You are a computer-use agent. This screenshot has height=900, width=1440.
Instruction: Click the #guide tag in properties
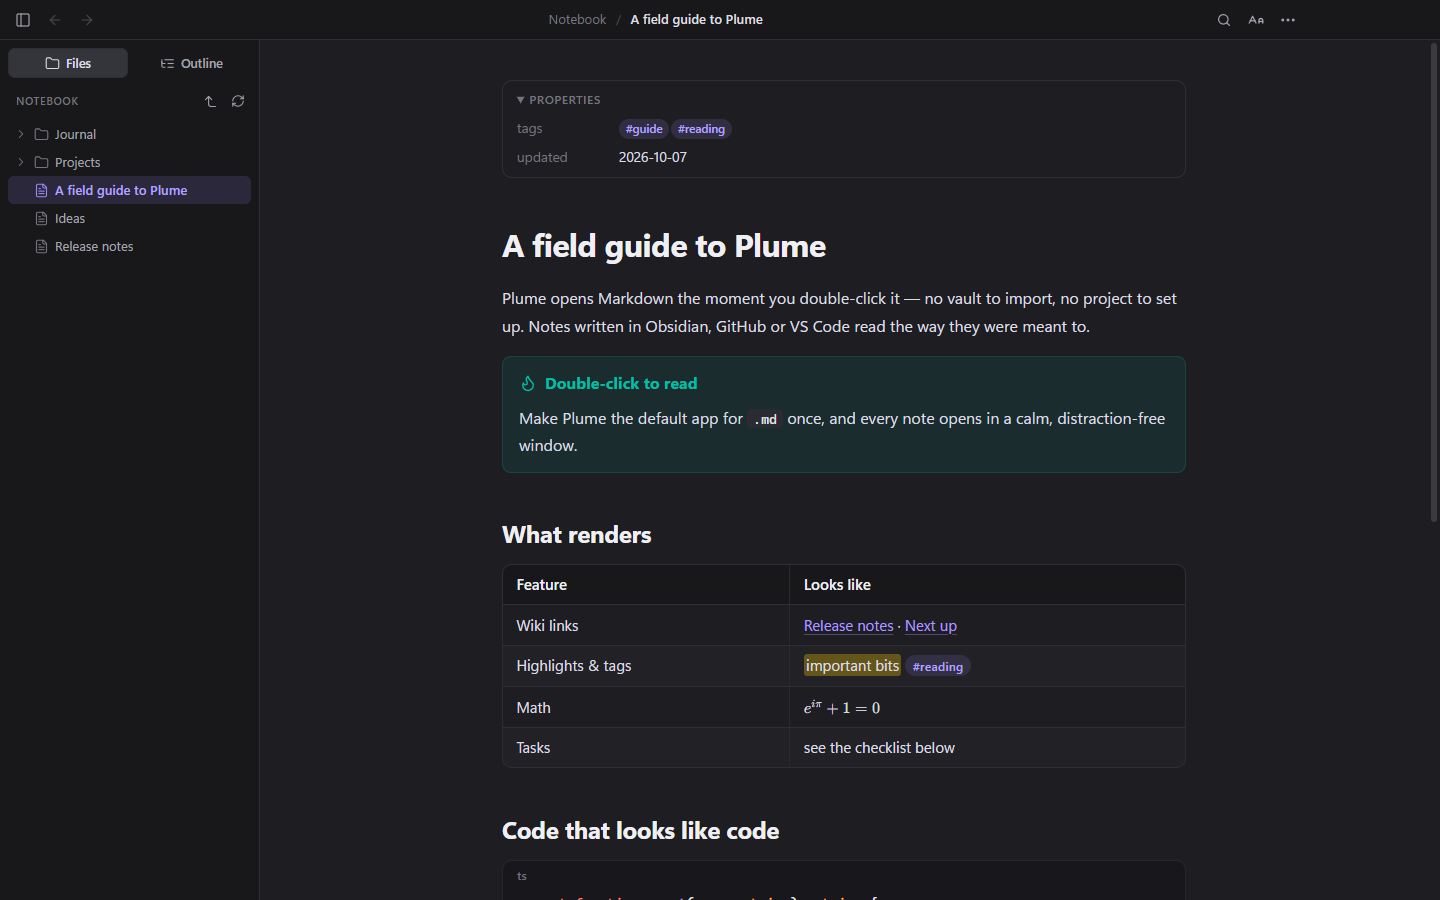click(644, 129)
